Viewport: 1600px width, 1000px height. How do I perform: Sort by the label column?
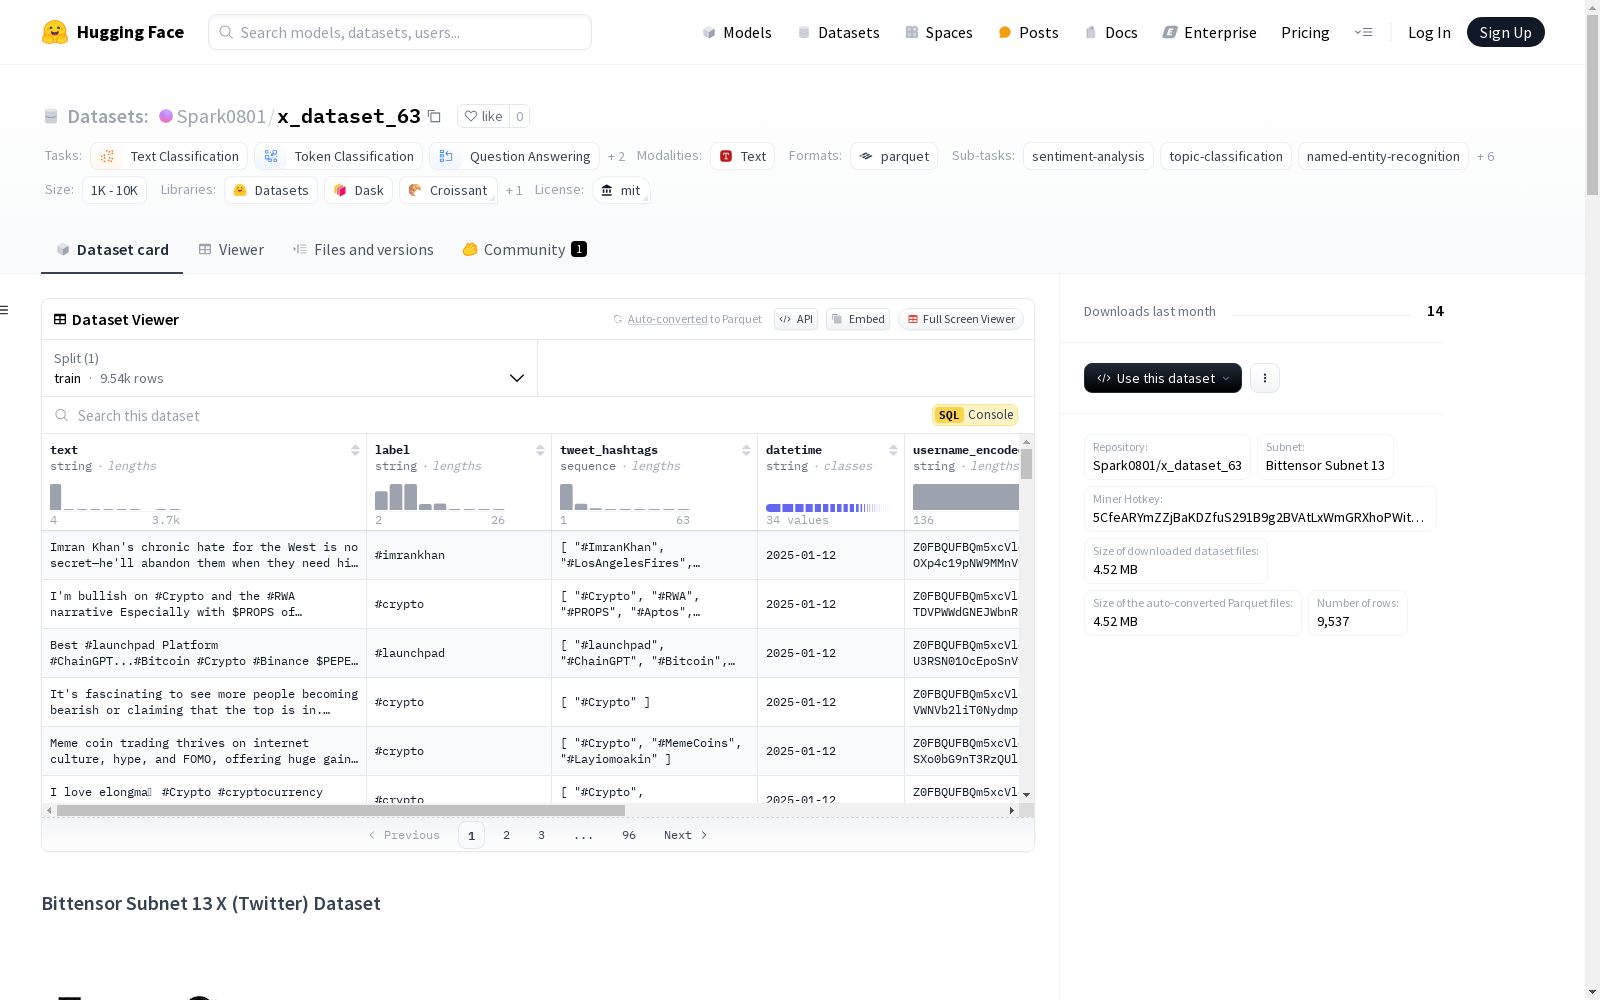[540, 450]
